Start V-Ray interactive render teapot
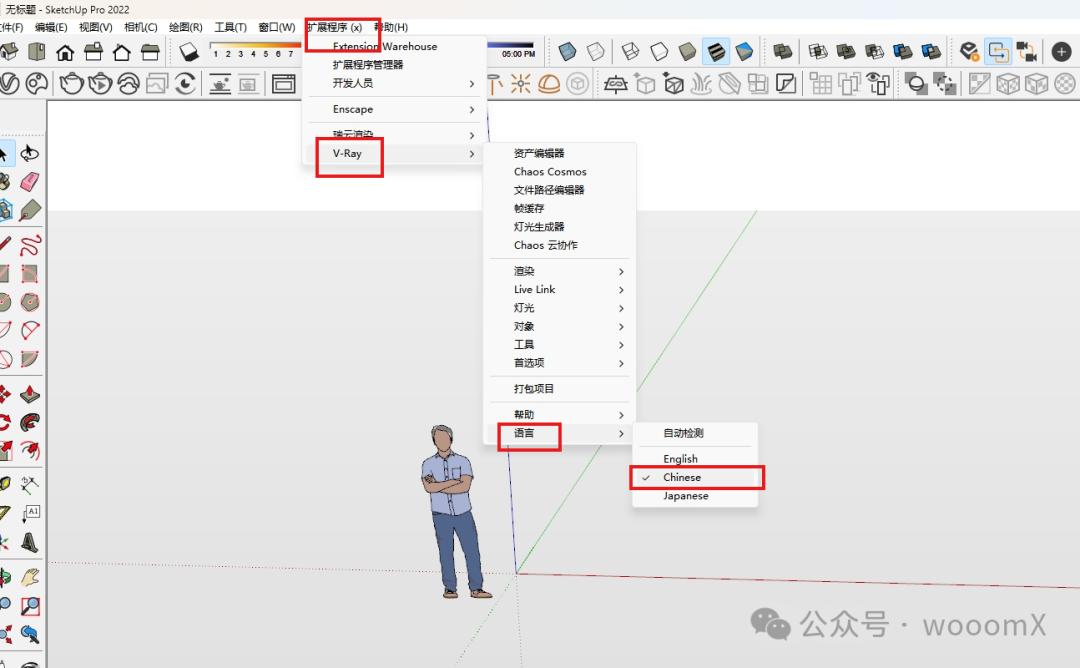The image size is (1080, 668). click(x=101, y=84)
